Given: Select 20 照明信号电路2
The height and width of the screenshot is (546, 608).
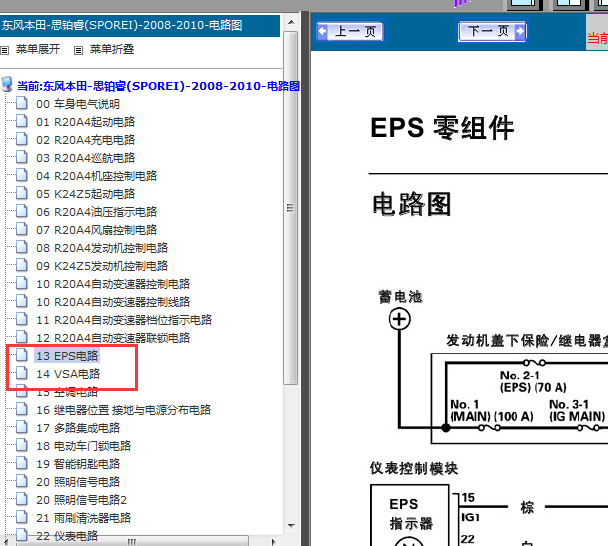Looking at the screenshot, I should (81, 500).
